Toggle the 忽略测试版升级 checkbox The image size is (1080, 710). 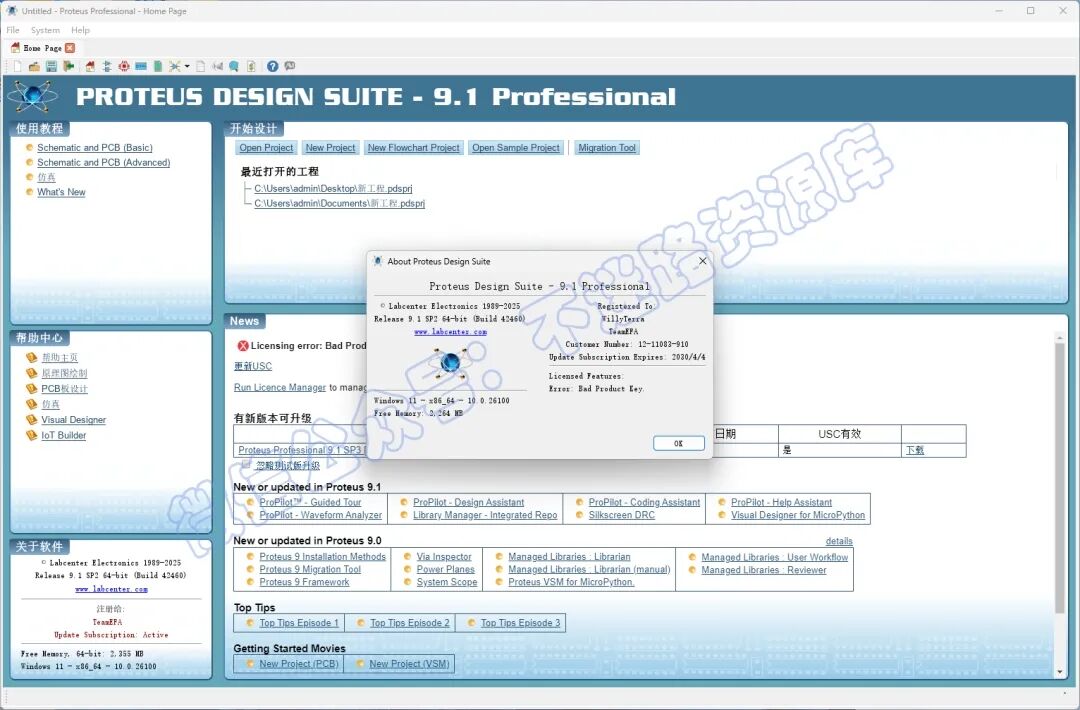pyautogui.click(x=246, y=465)
